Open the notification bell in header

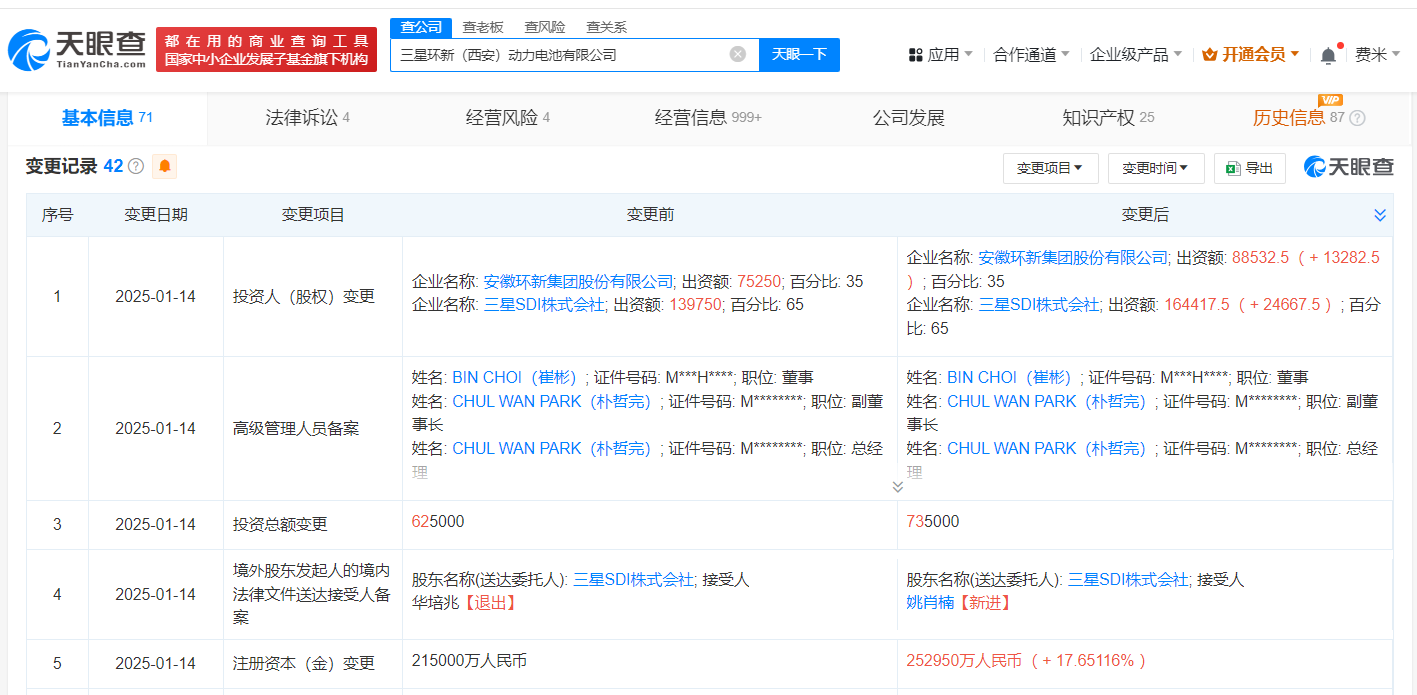tap(1328, 55)
